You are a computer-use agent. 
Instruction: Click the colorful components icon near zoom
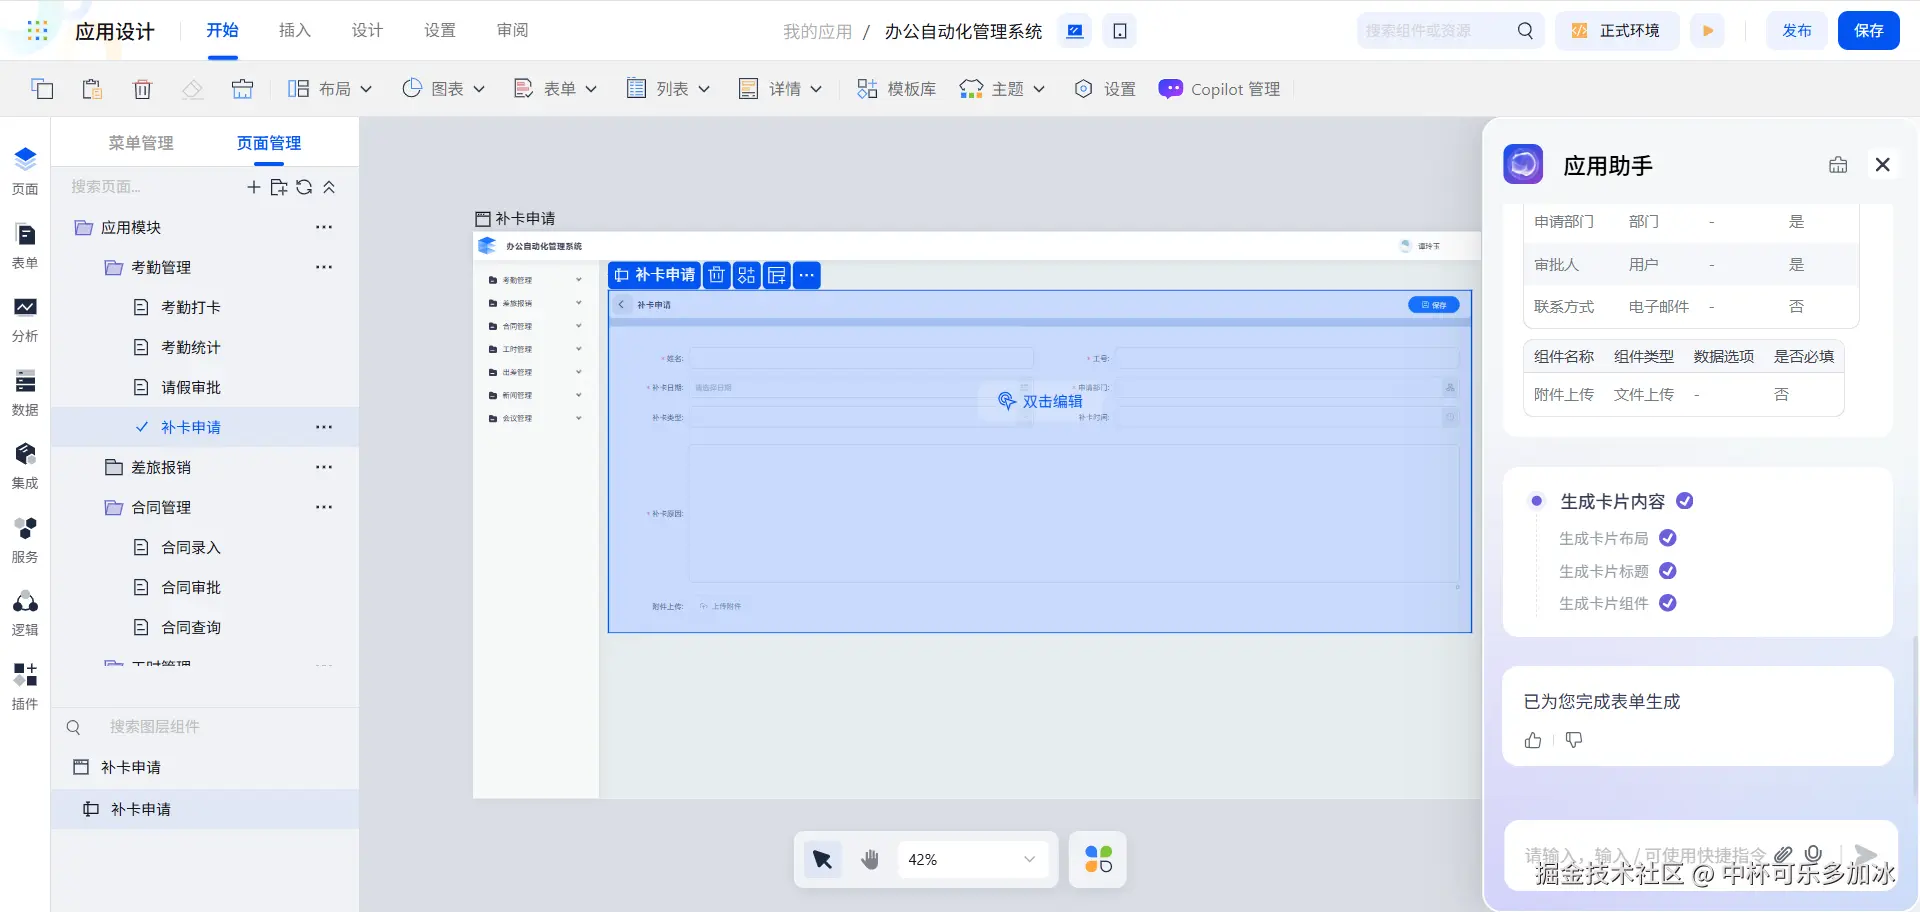[1098, 859]
